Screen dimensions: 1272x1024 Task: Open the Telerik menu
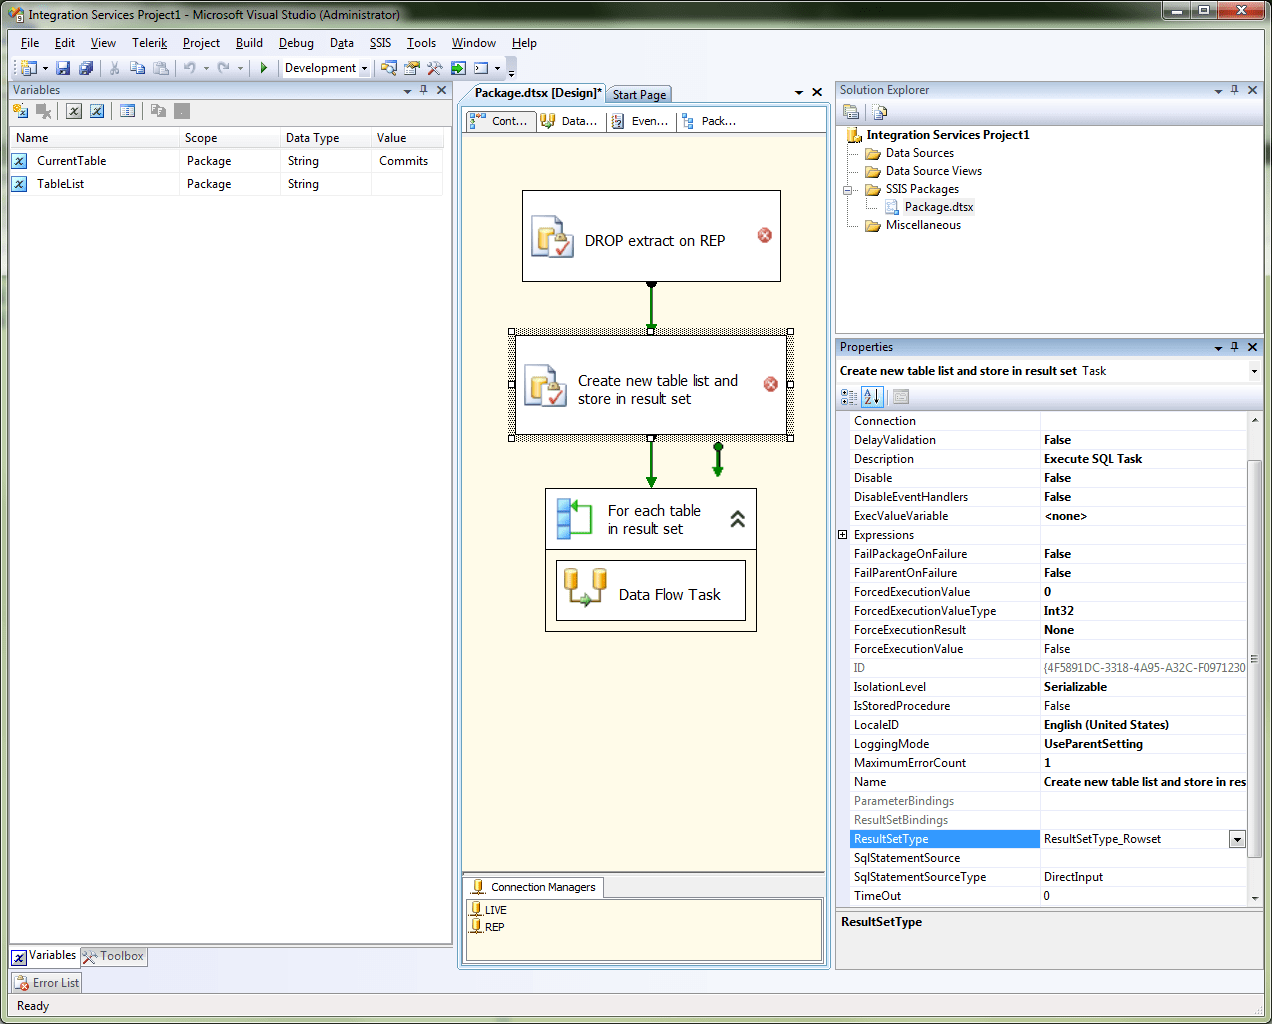149,43
